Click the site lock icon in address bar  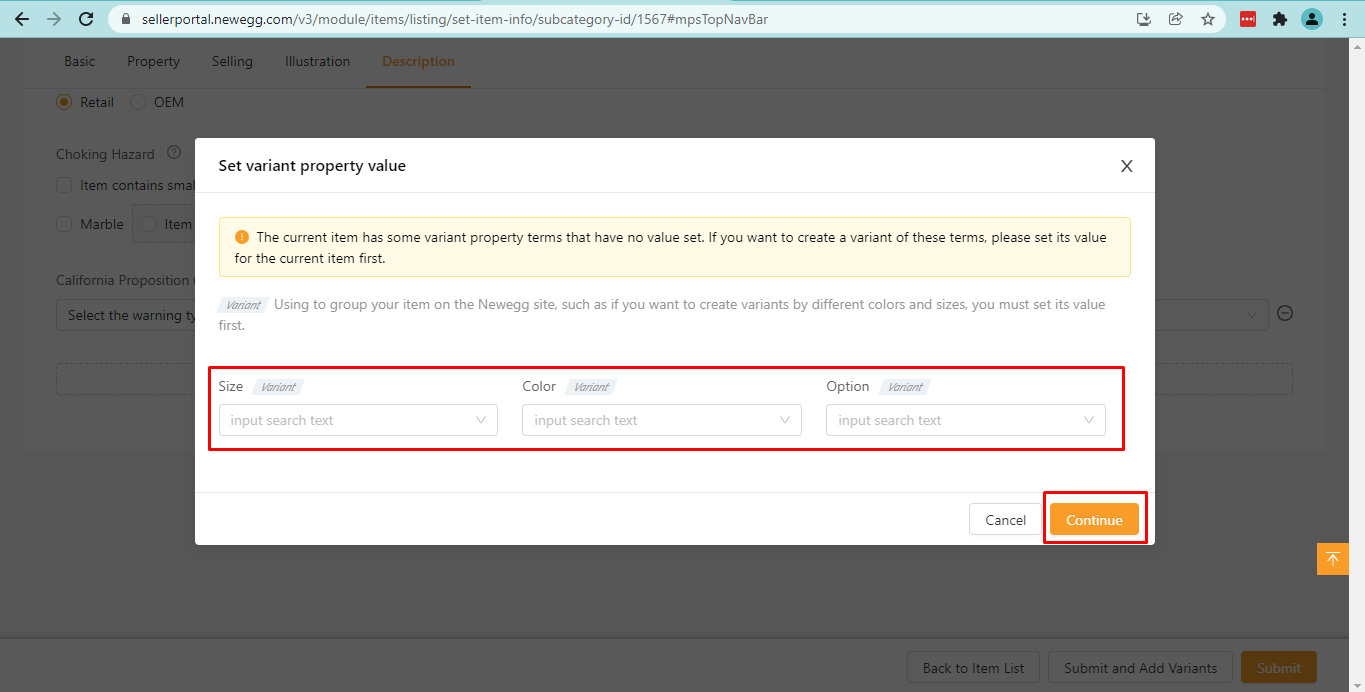click(125, 19)
